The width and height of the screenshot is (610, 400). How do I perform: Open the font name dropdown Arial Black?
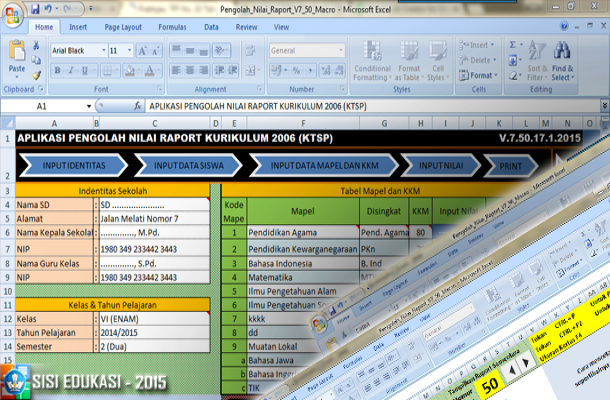[104, 51]
